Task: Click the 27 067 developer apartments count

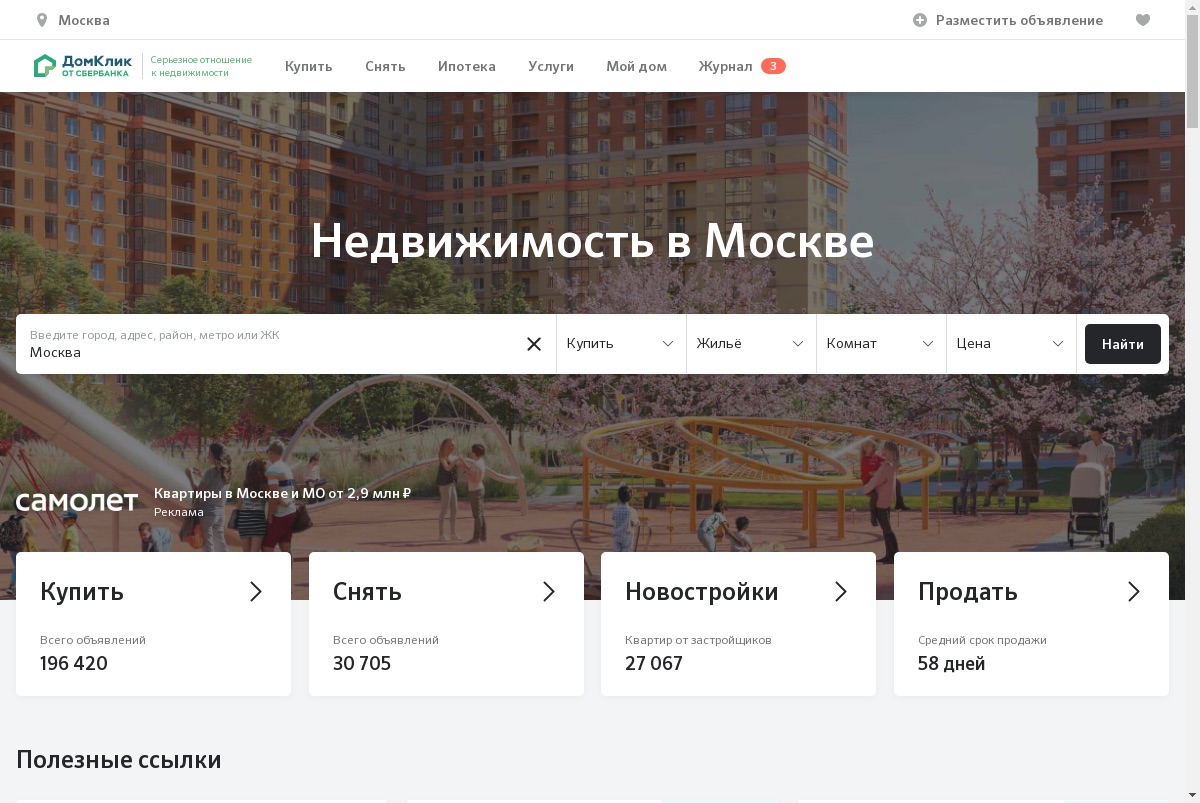Action: (x=654, y=664)
